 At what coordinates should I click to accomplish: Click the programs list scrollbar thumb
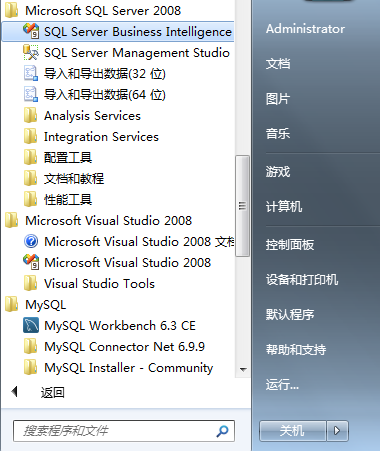242,206
